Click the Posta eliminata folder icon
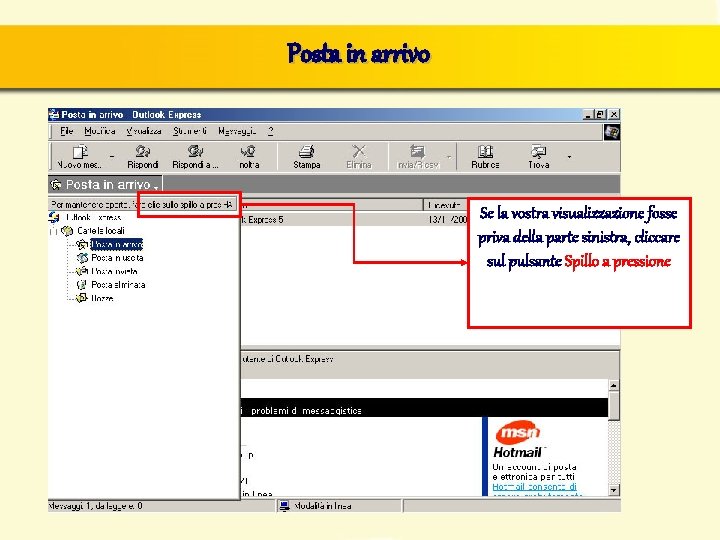The width and height of the screenshot is (720, 540). (x=82, y=285)
